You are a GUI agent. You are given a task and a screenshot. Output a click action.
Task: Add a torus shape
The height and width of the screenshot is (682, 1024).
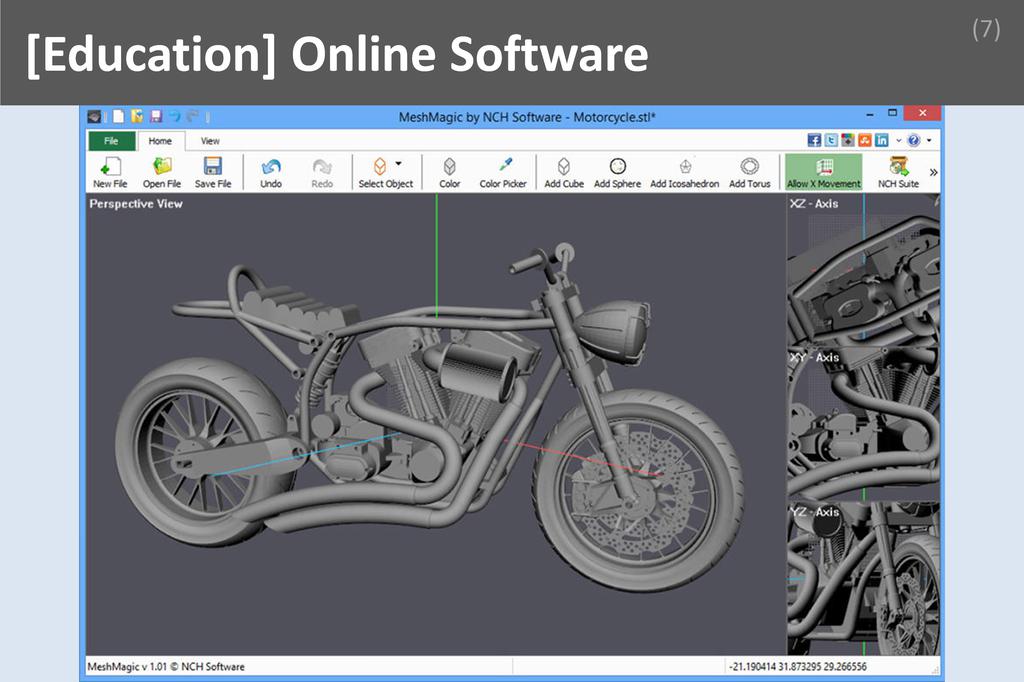coord(749,171)
